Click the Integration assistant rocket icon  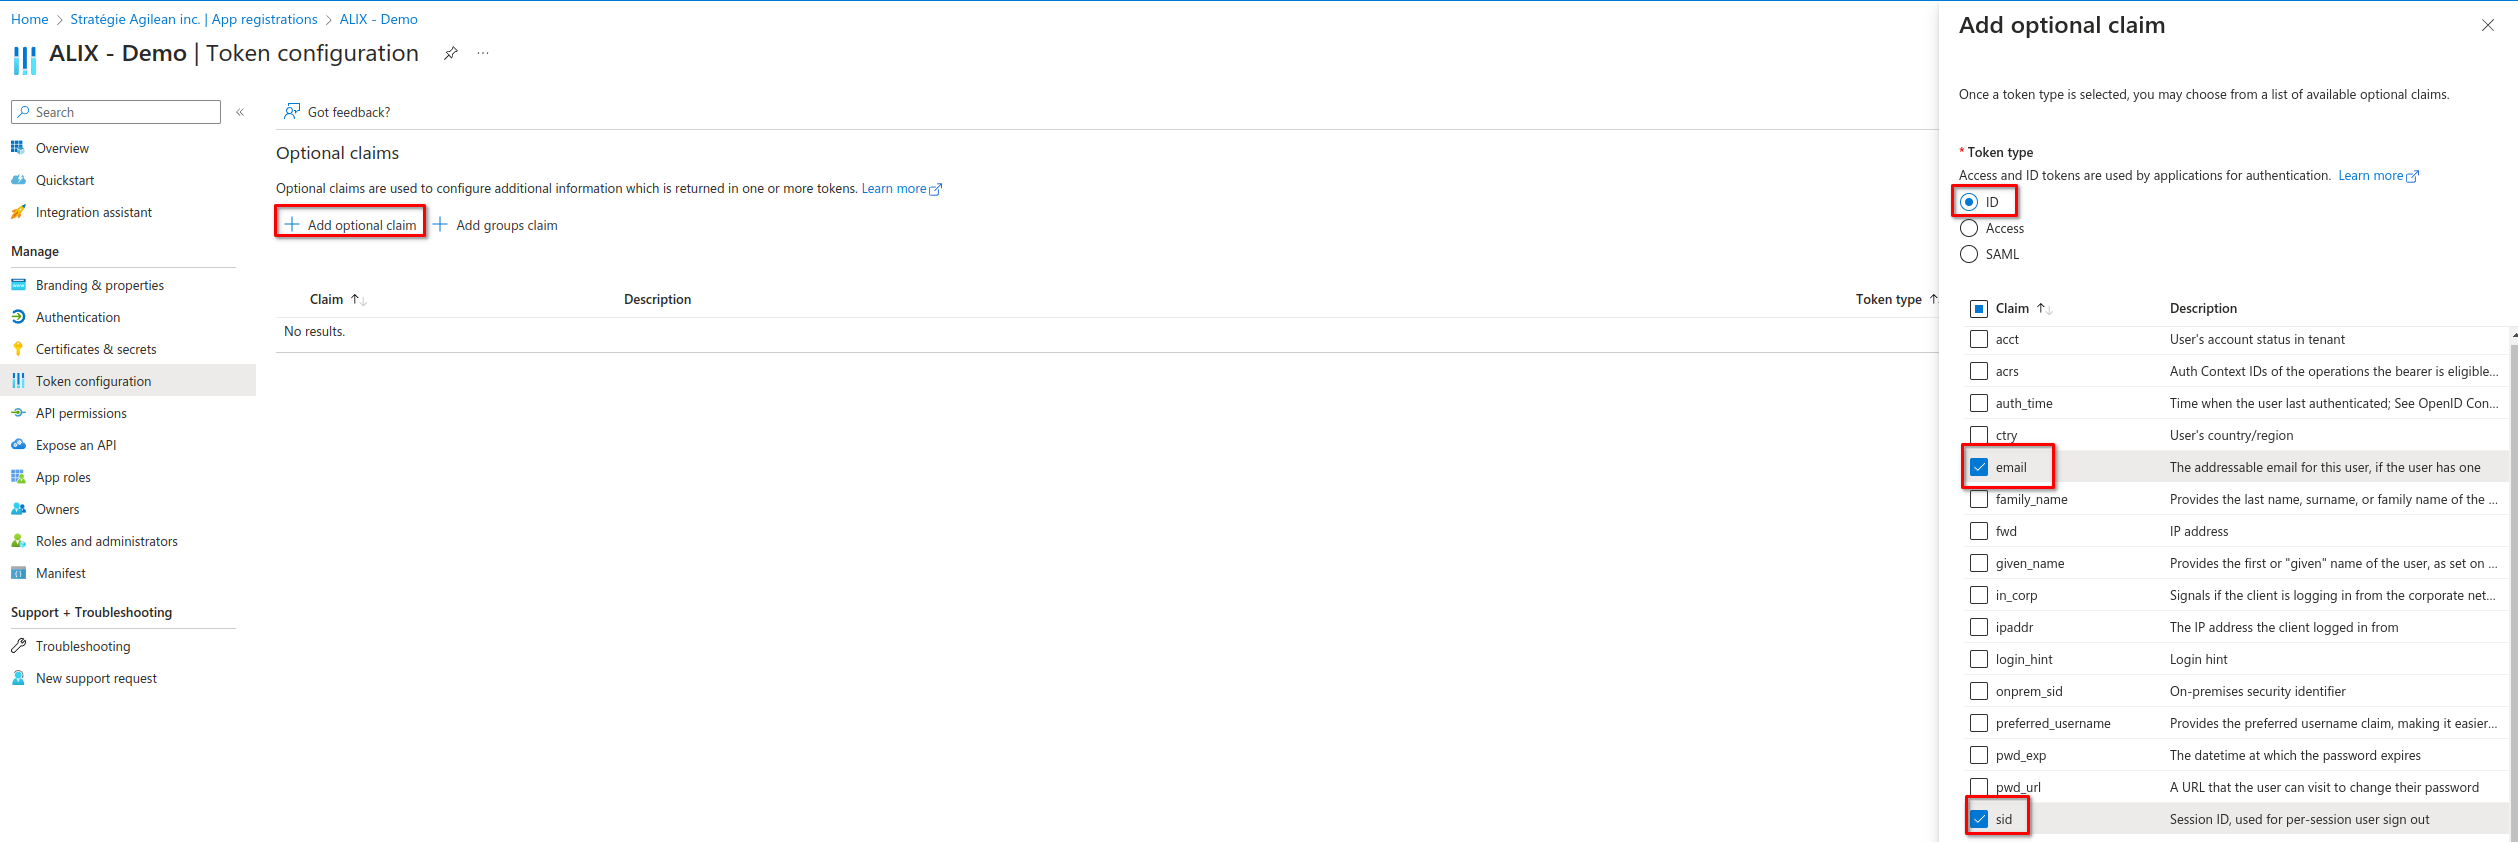(18, 212)
